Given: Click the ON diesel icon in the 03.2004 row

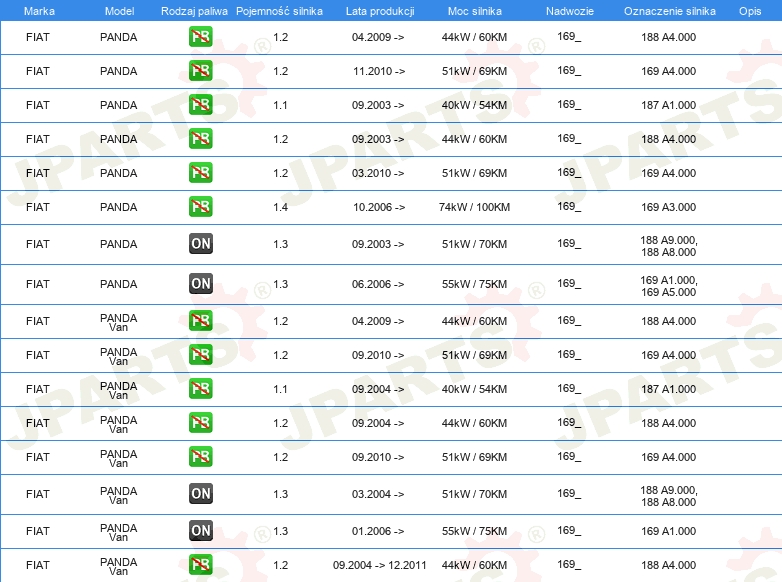Looking at the screenshot, I should 200,494.
